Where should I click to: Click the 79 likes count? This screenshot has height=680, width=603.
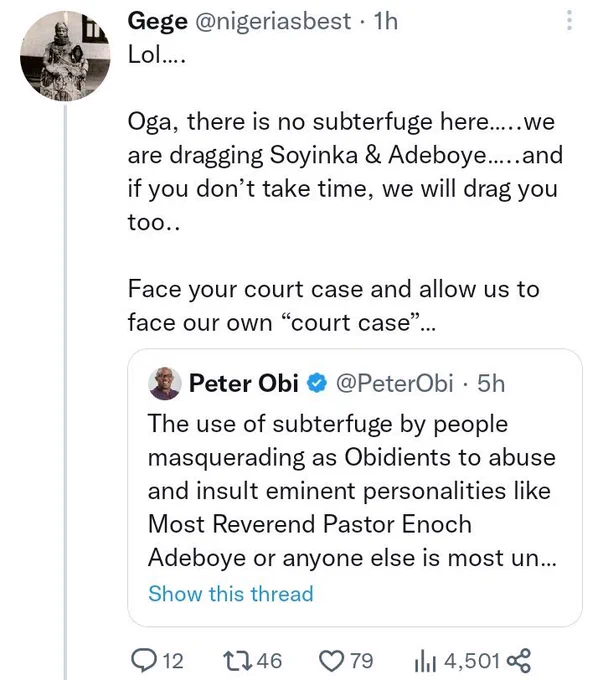(x=362, y=661)
